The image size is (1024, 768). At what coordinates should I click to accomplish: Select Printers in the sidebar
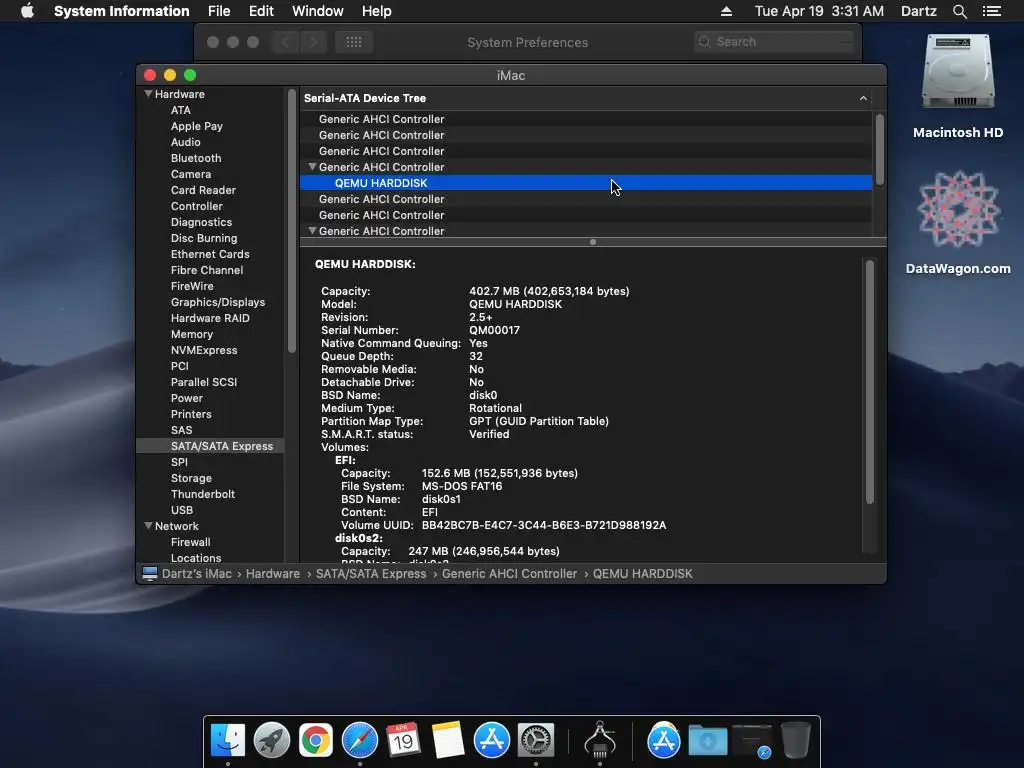coord(191,414)
